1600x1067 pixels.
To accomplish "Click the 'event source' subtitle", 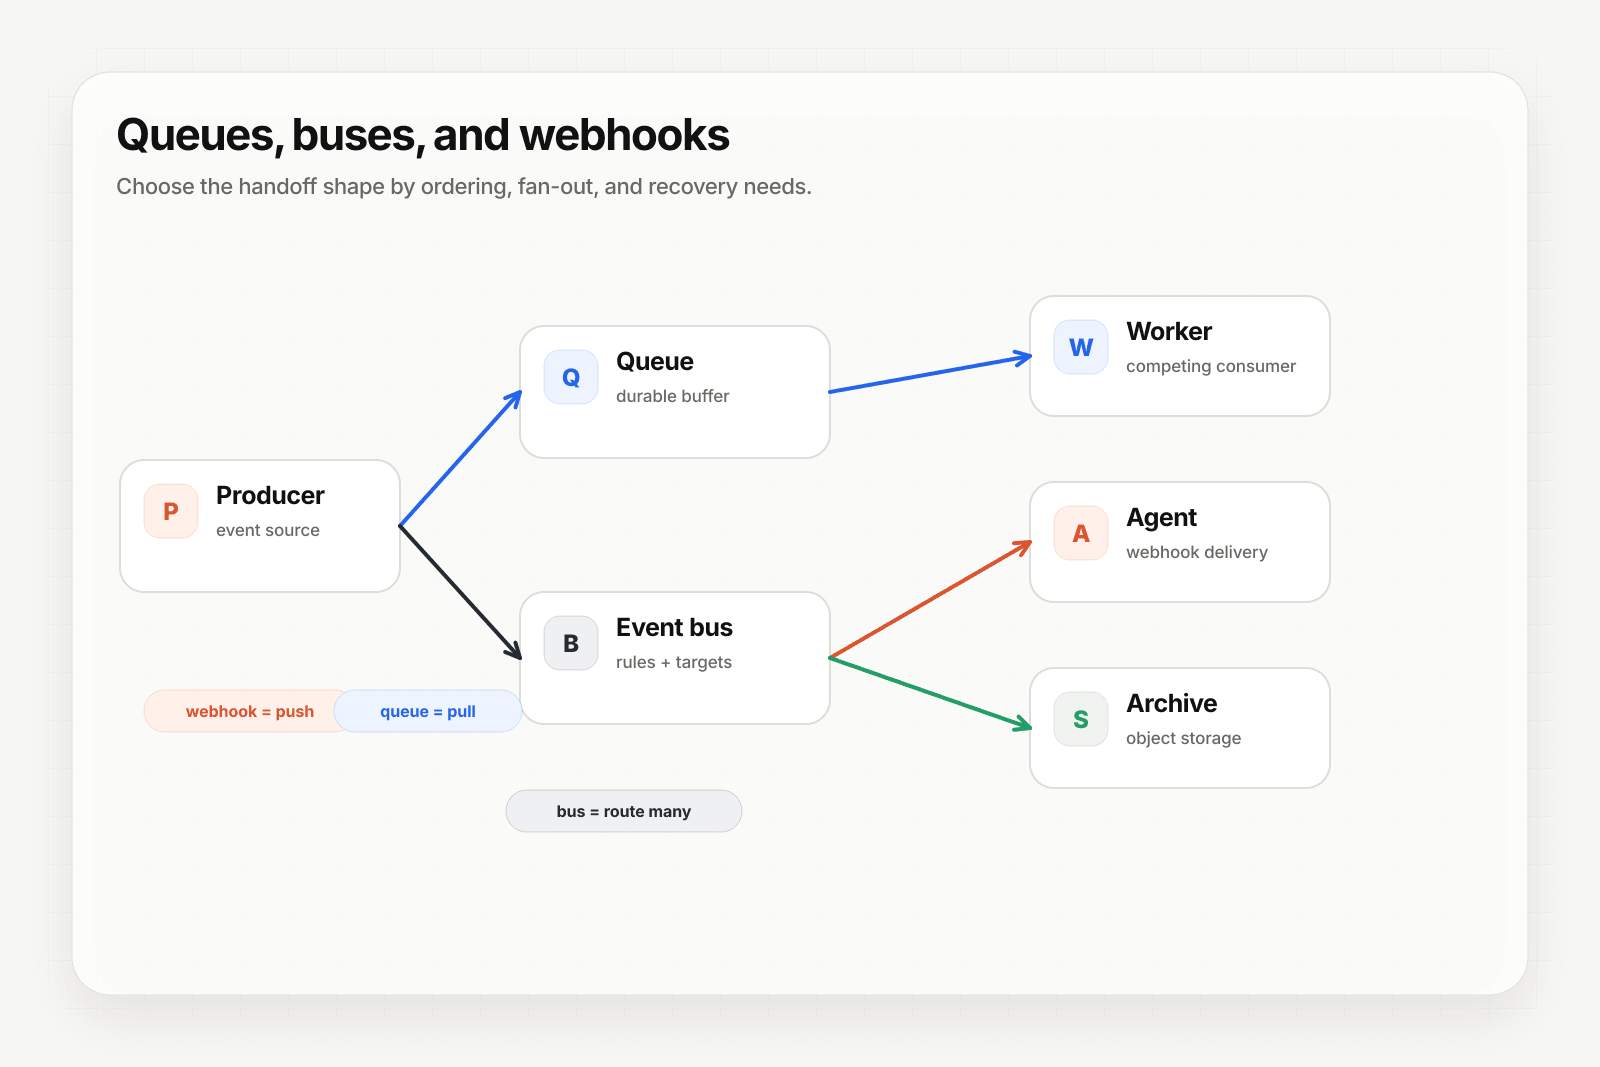I will [x=268, y=530].
